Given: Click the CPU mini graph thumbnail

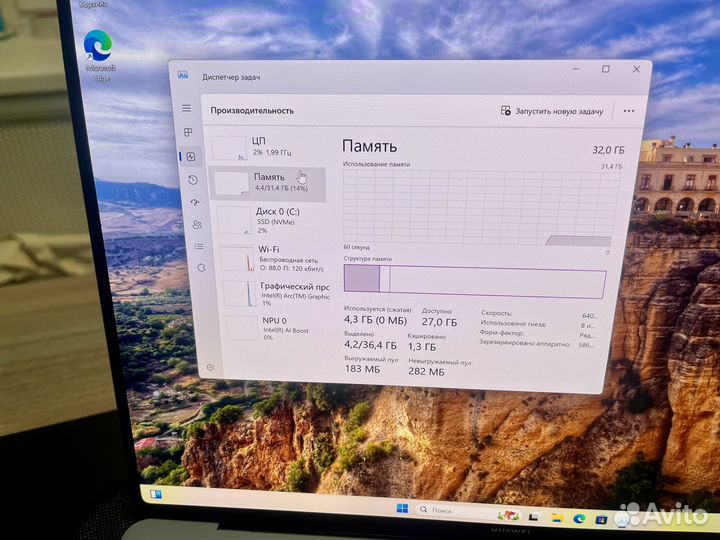Looking at the screenshot, I should tap(229, 148).
